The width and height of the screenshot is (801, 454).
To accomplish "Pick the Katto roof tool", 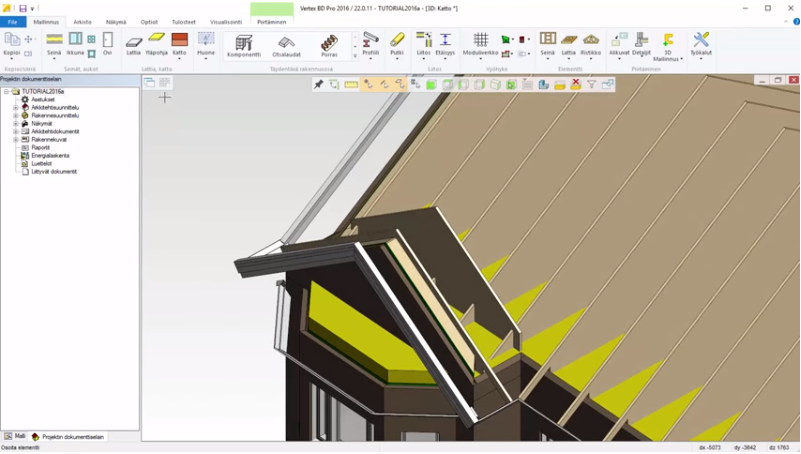I will [x=179, y=43].
